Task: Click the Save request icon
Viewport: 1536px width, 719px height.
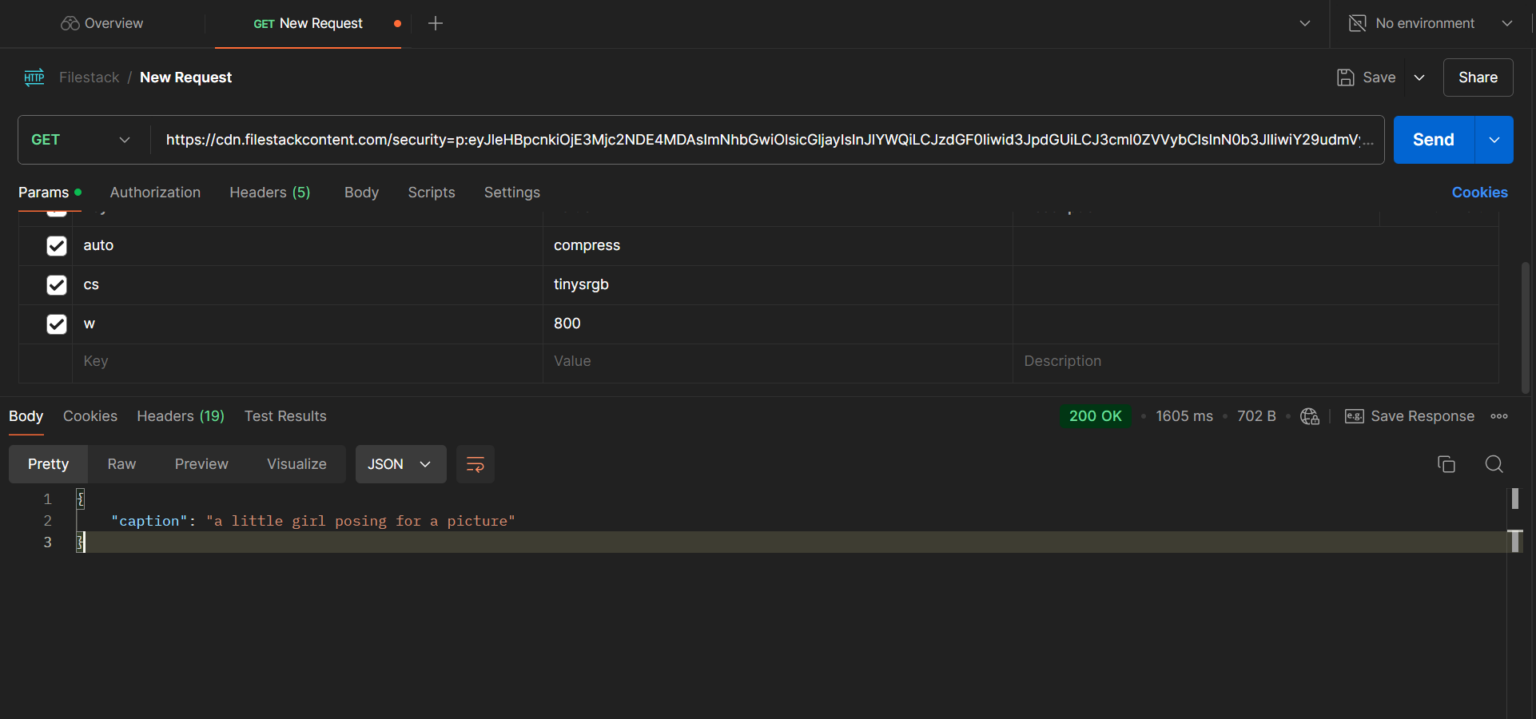Action: tap(1344, 77)
